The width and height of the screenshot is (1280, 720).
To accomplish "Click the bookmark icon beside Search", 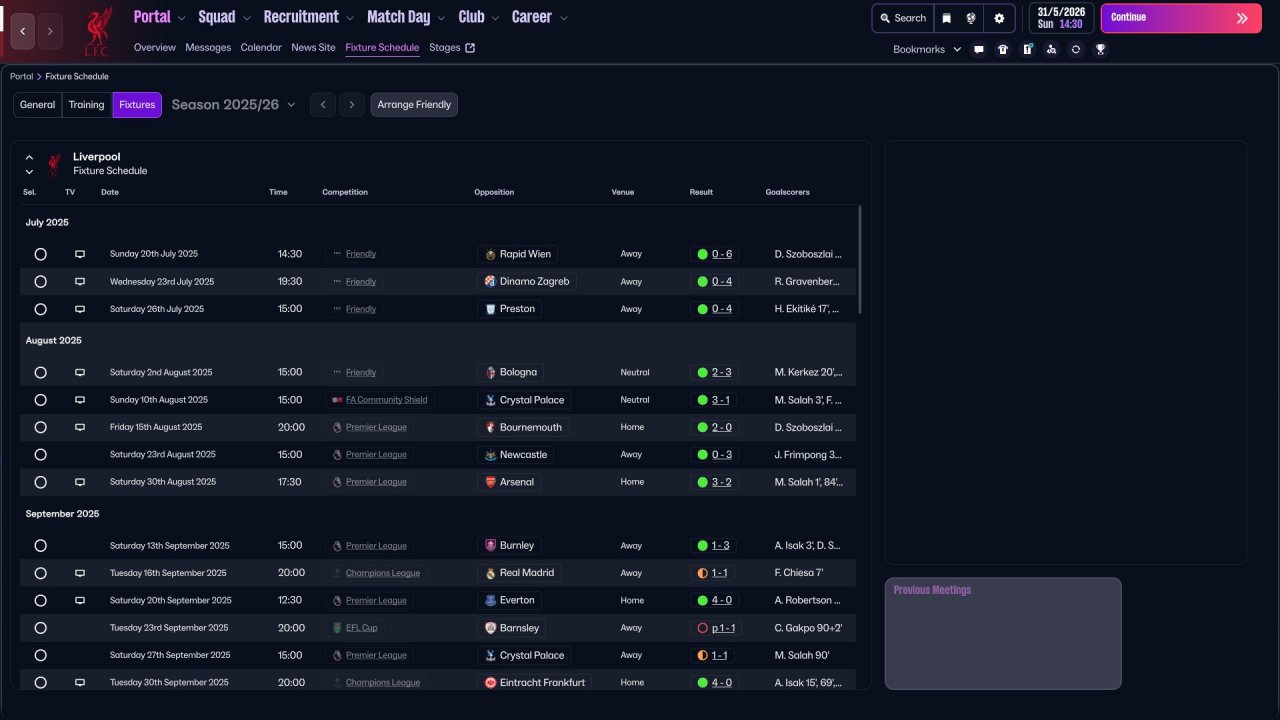I will (947, 18).
